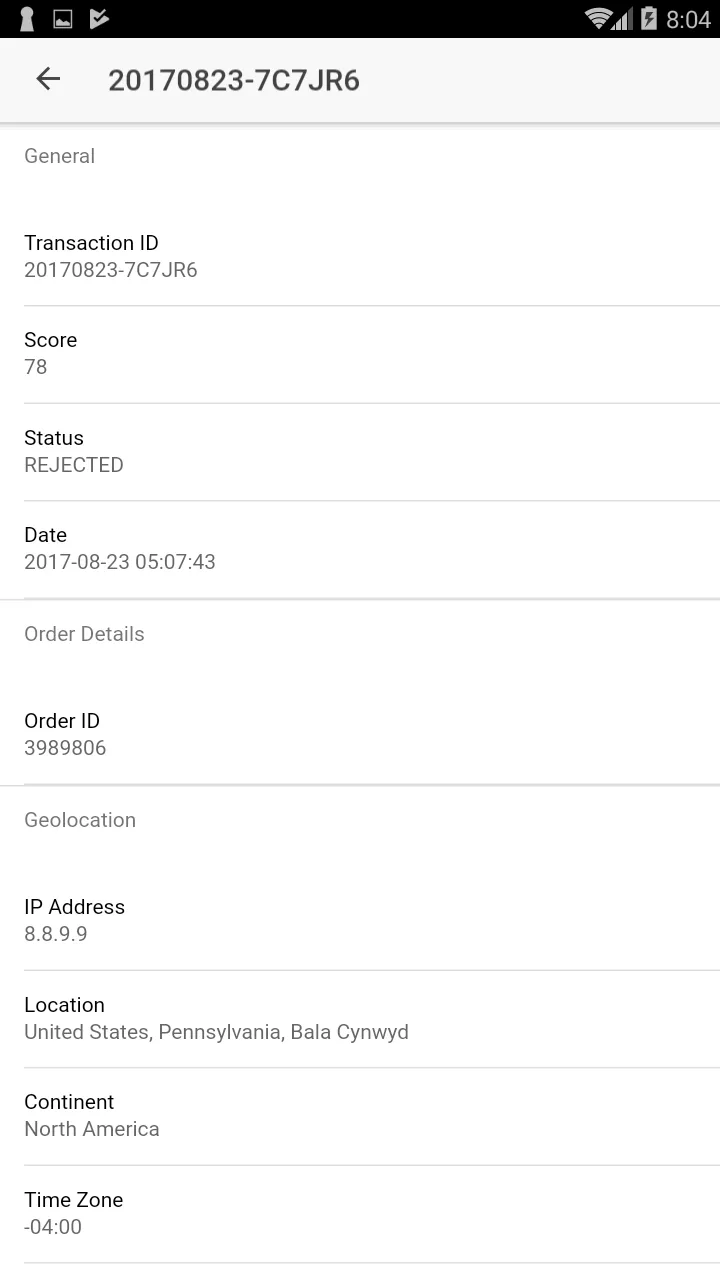Image resolution: width=720 pixels, height=1280 pixels.
Task: Tap the keyhole notification icon
Action: pos(27,19)
